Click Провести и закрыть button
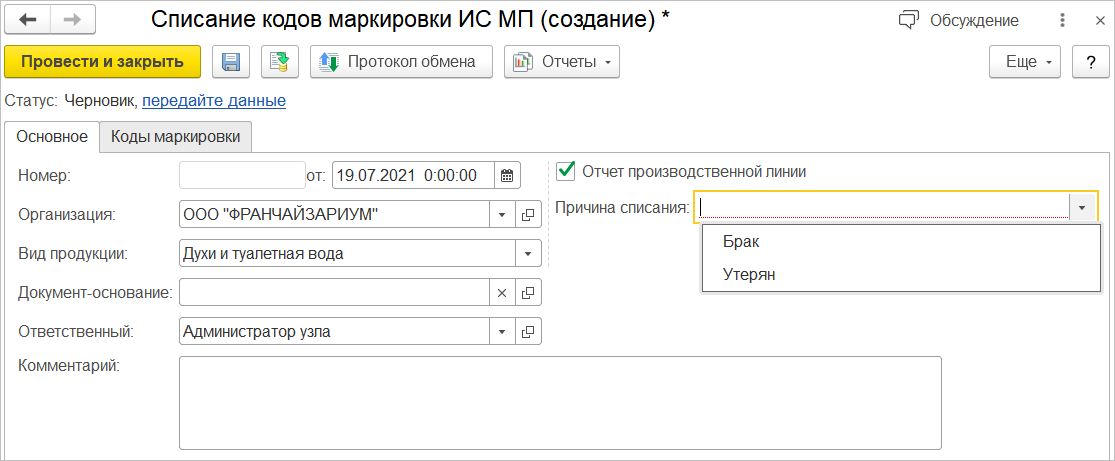The height and width of the screenshot is (461, 1115). [102, 62]
